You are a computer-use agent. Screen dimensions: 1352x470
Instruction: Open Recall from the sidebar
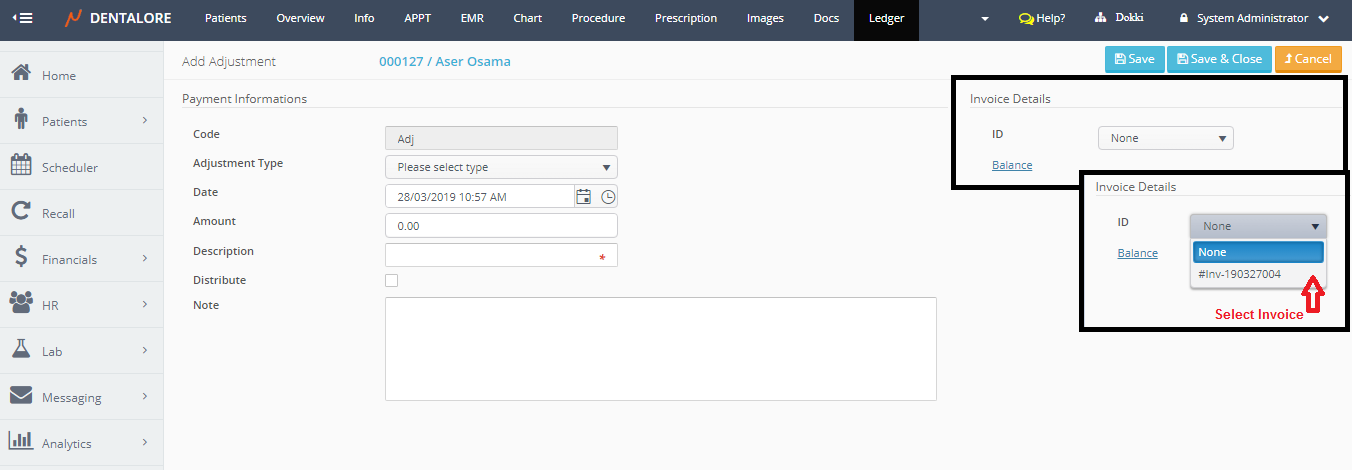(58, 213)
